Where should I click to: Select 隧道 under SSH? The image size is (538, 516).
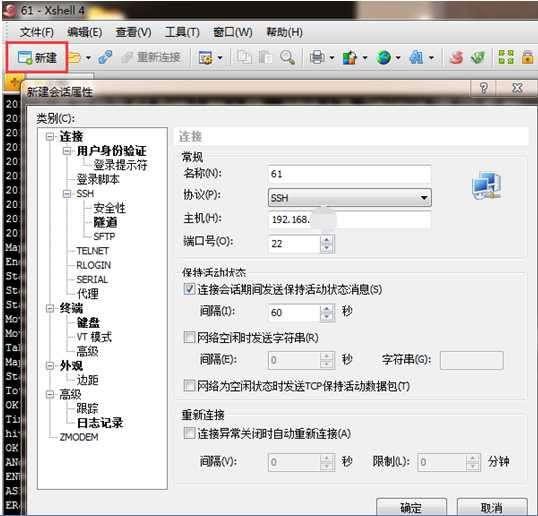[105, 222]
